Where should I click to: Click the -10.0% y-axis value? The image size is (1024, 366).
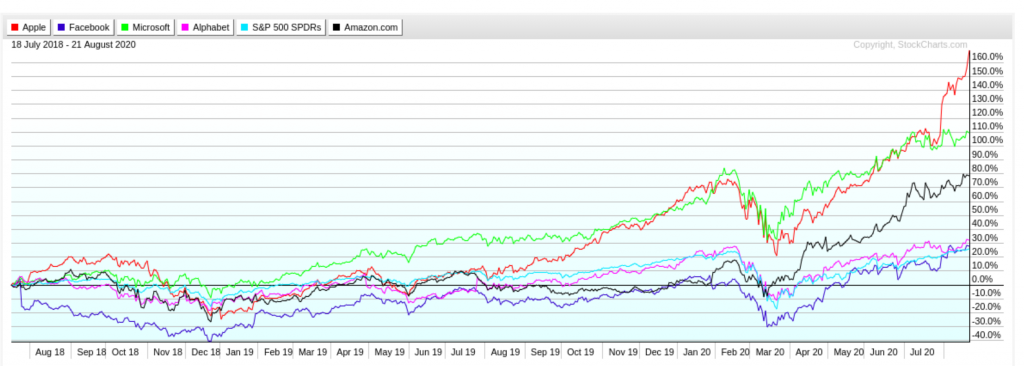click(987, 293)
